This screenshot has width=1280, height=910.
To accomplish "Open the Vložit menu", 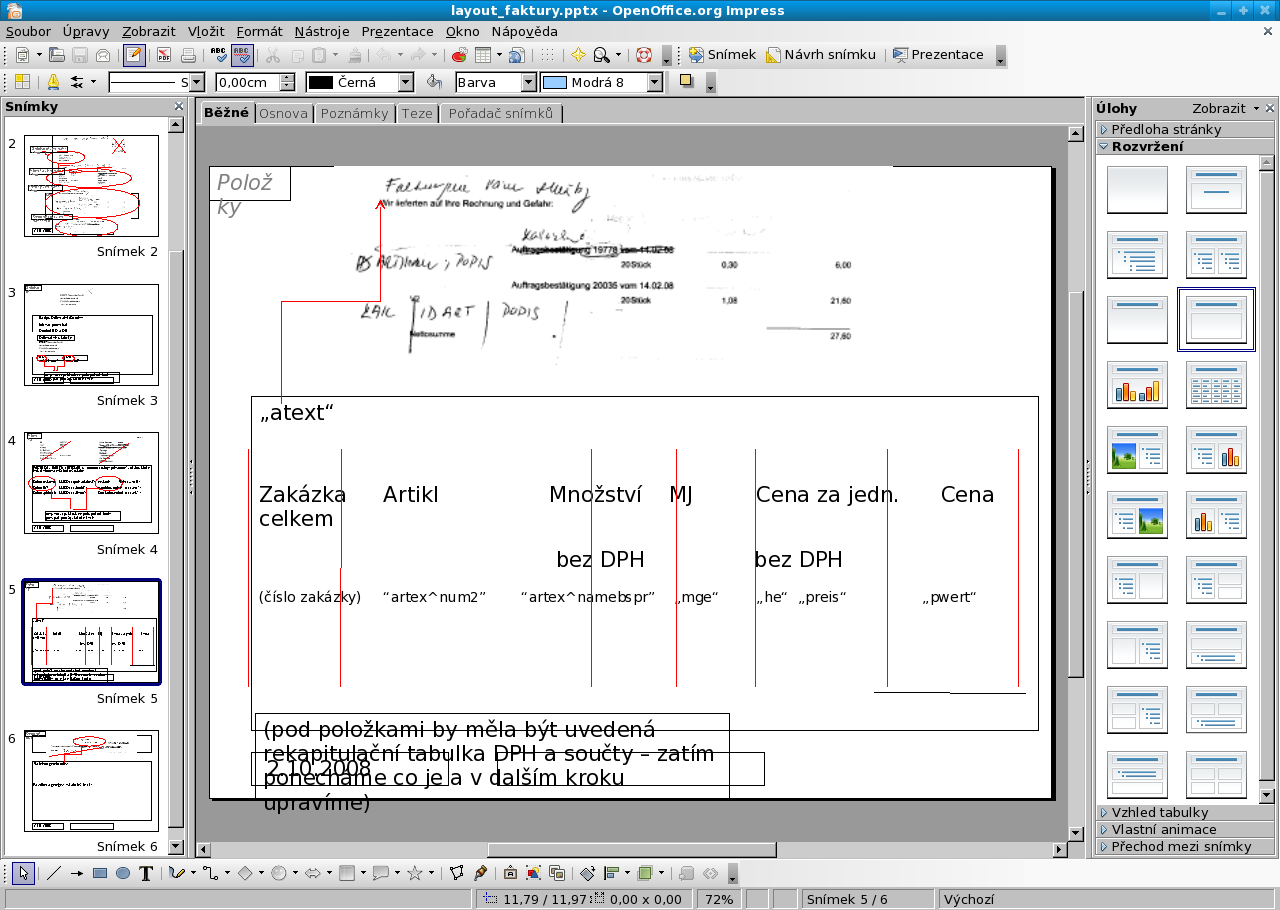I will 207,31.
